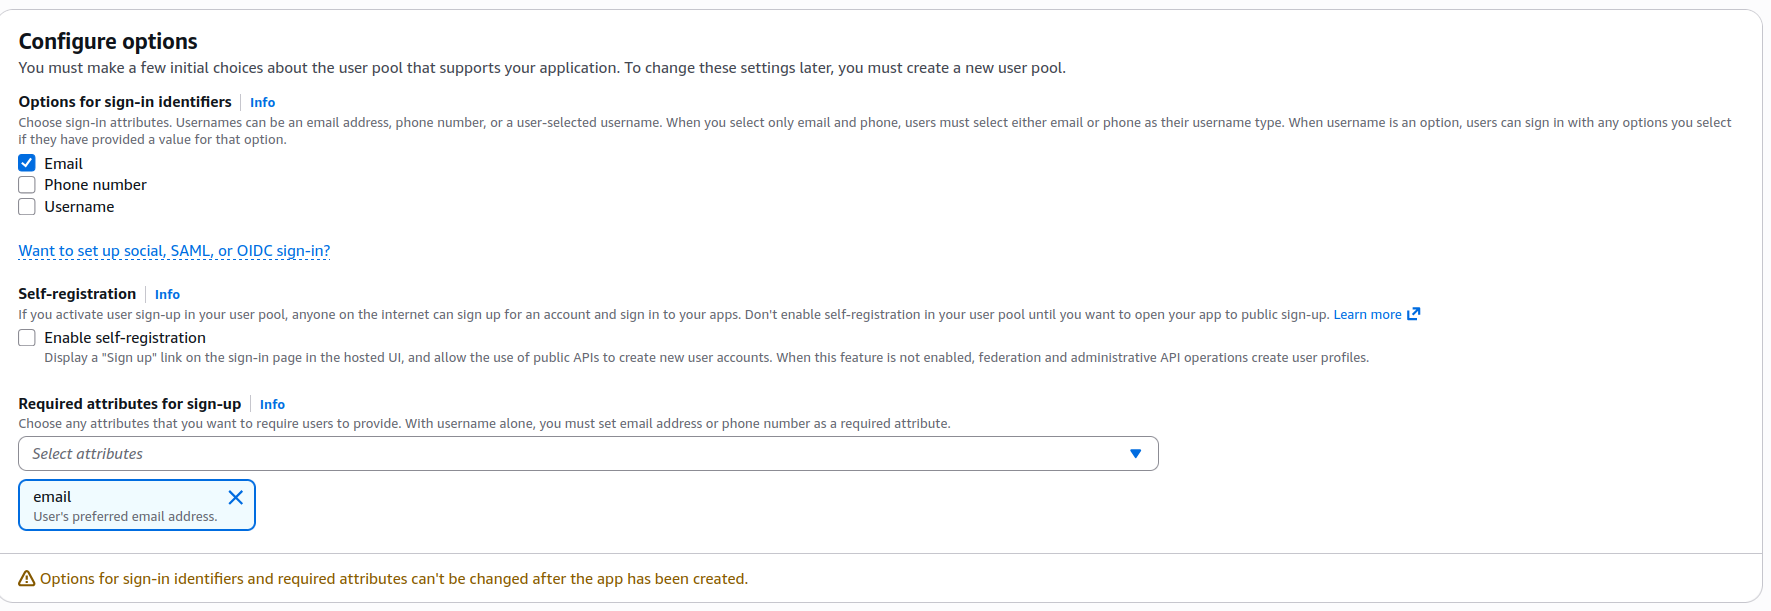Viewport: 1771px width, 611px height.
Task: Click the external link icon beside Learn more
Action: pyautogui.click(x=1413, y=314)
